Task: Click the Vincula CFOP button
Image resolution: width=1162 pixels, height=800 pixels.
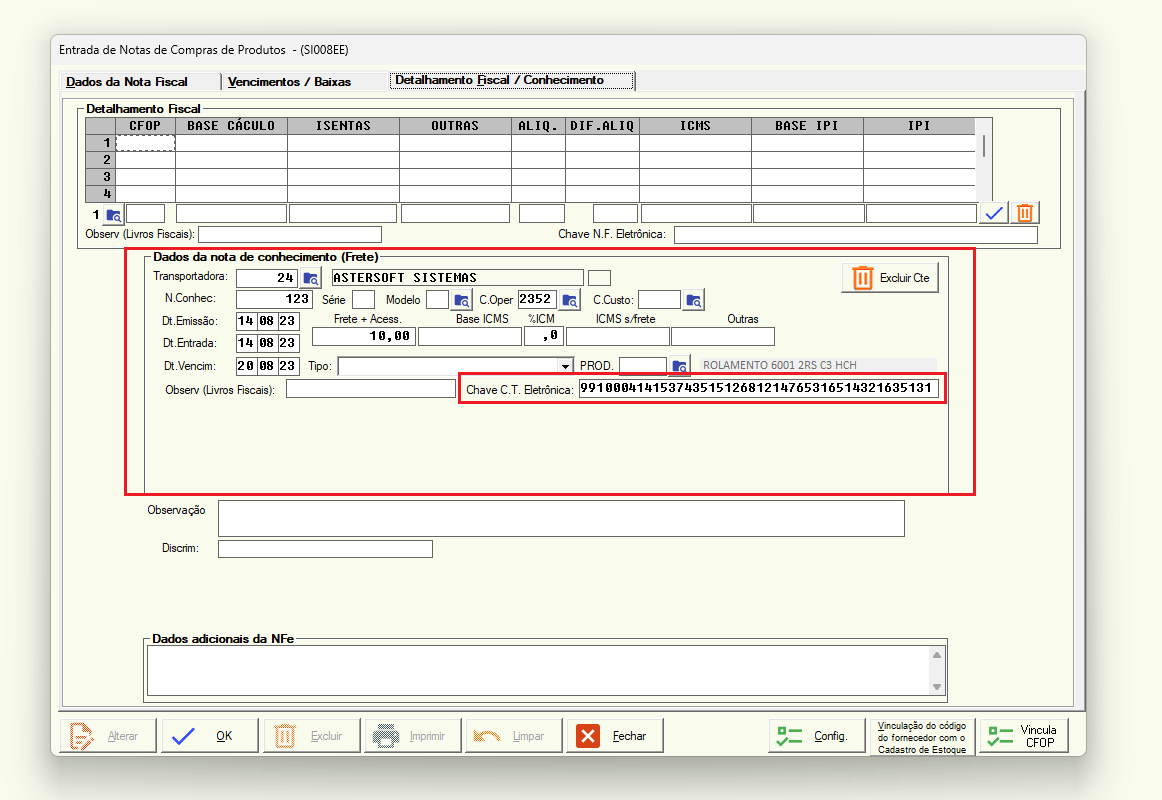Action: [1024, 736]
